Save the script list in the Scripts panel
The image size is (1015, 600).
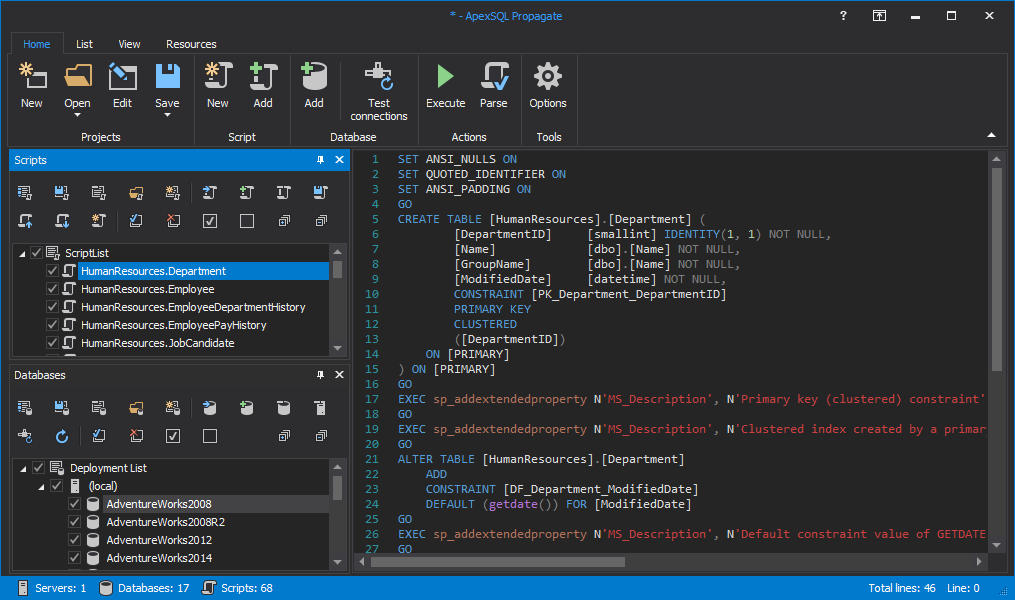tap(61, 192)
